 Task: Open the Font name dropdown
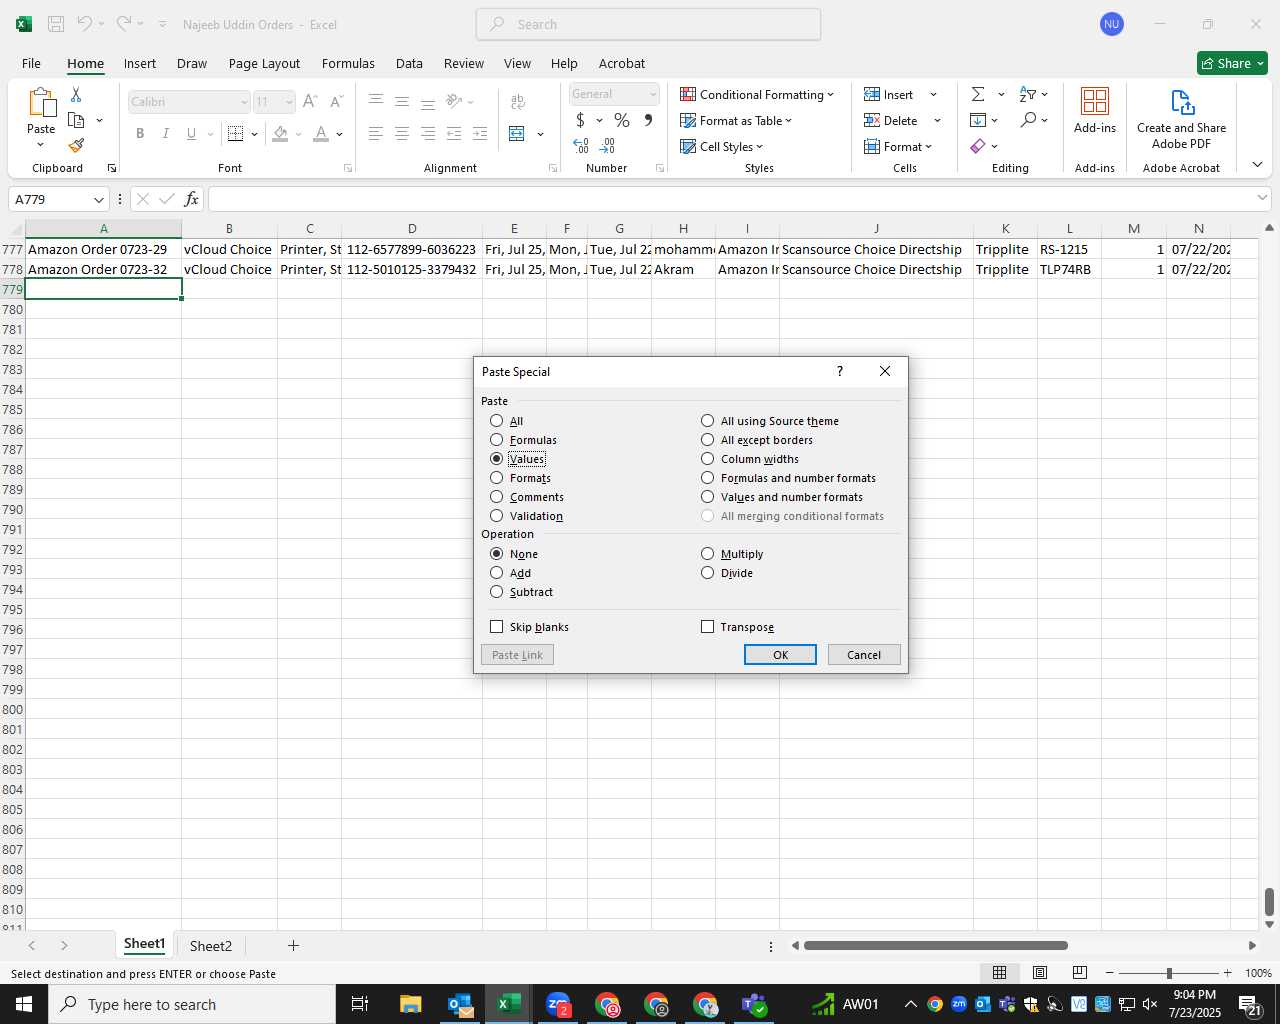click(x=243, y=102)
